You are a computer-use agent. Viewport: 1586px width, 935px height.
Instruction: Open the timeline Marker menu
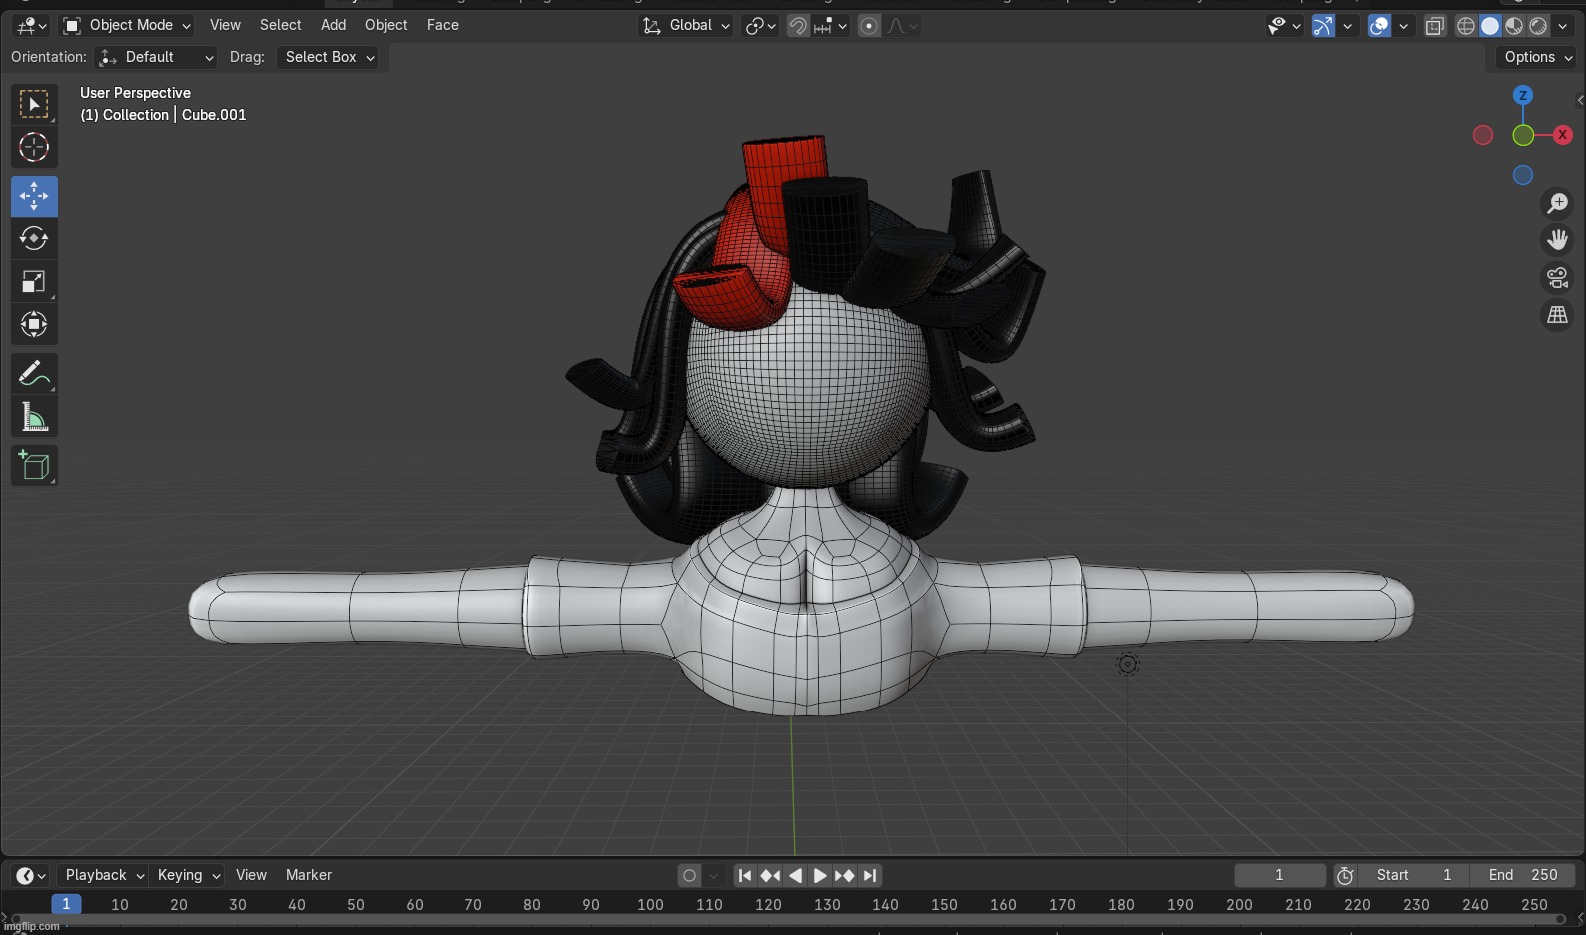308,875
